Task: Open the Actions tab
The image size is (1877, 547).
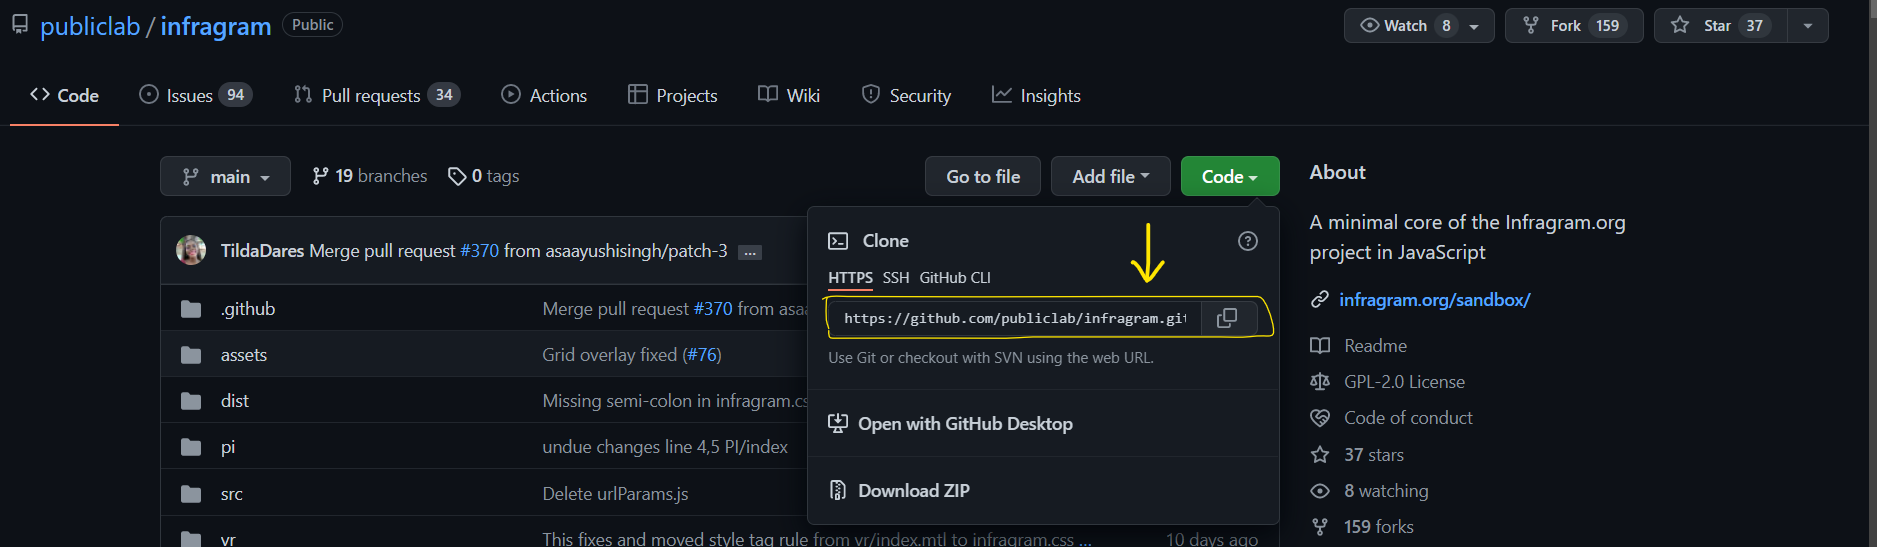Action: tap(544, 96)
